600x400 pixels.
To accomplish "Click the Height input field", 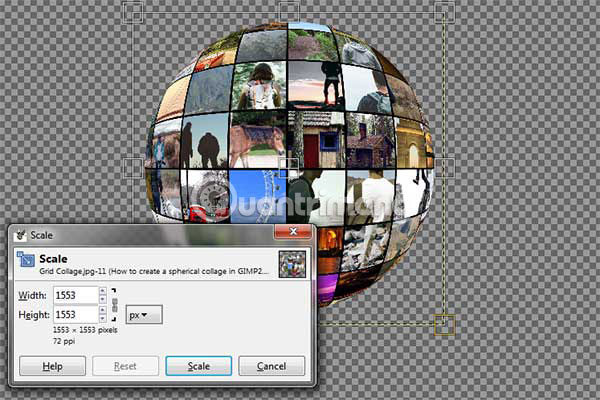I will 76,315.
